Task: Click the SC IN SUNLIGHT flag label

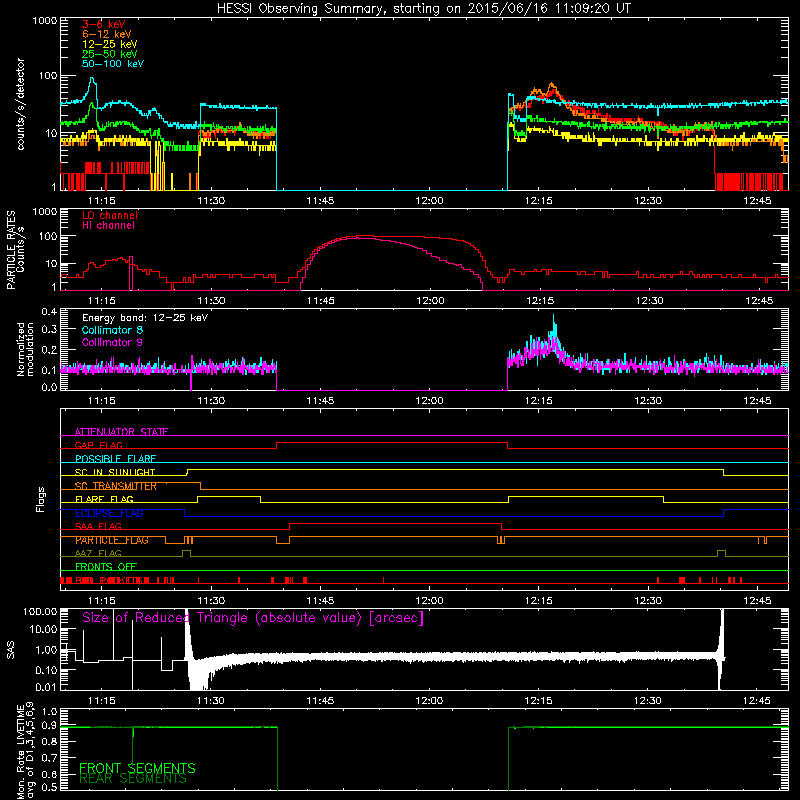Action: (x=115, y=472)
